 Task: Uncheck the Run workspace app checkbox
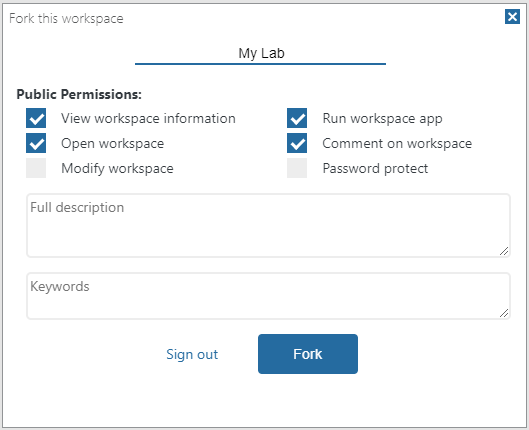(x=297, y=118)
